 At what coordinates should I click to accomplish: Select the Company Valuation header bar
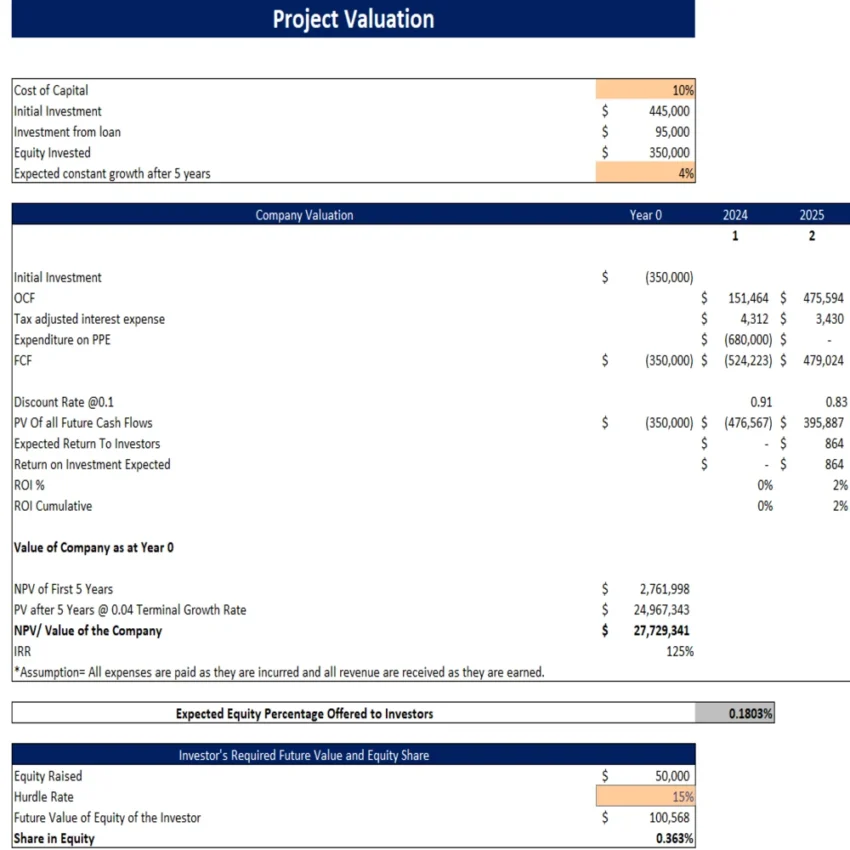pyautogui.click(x=304, y=214)
